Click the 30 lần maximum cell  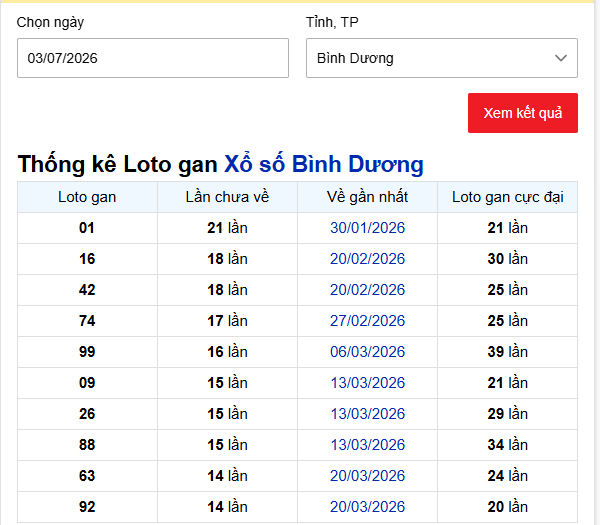tap(507, 259)
